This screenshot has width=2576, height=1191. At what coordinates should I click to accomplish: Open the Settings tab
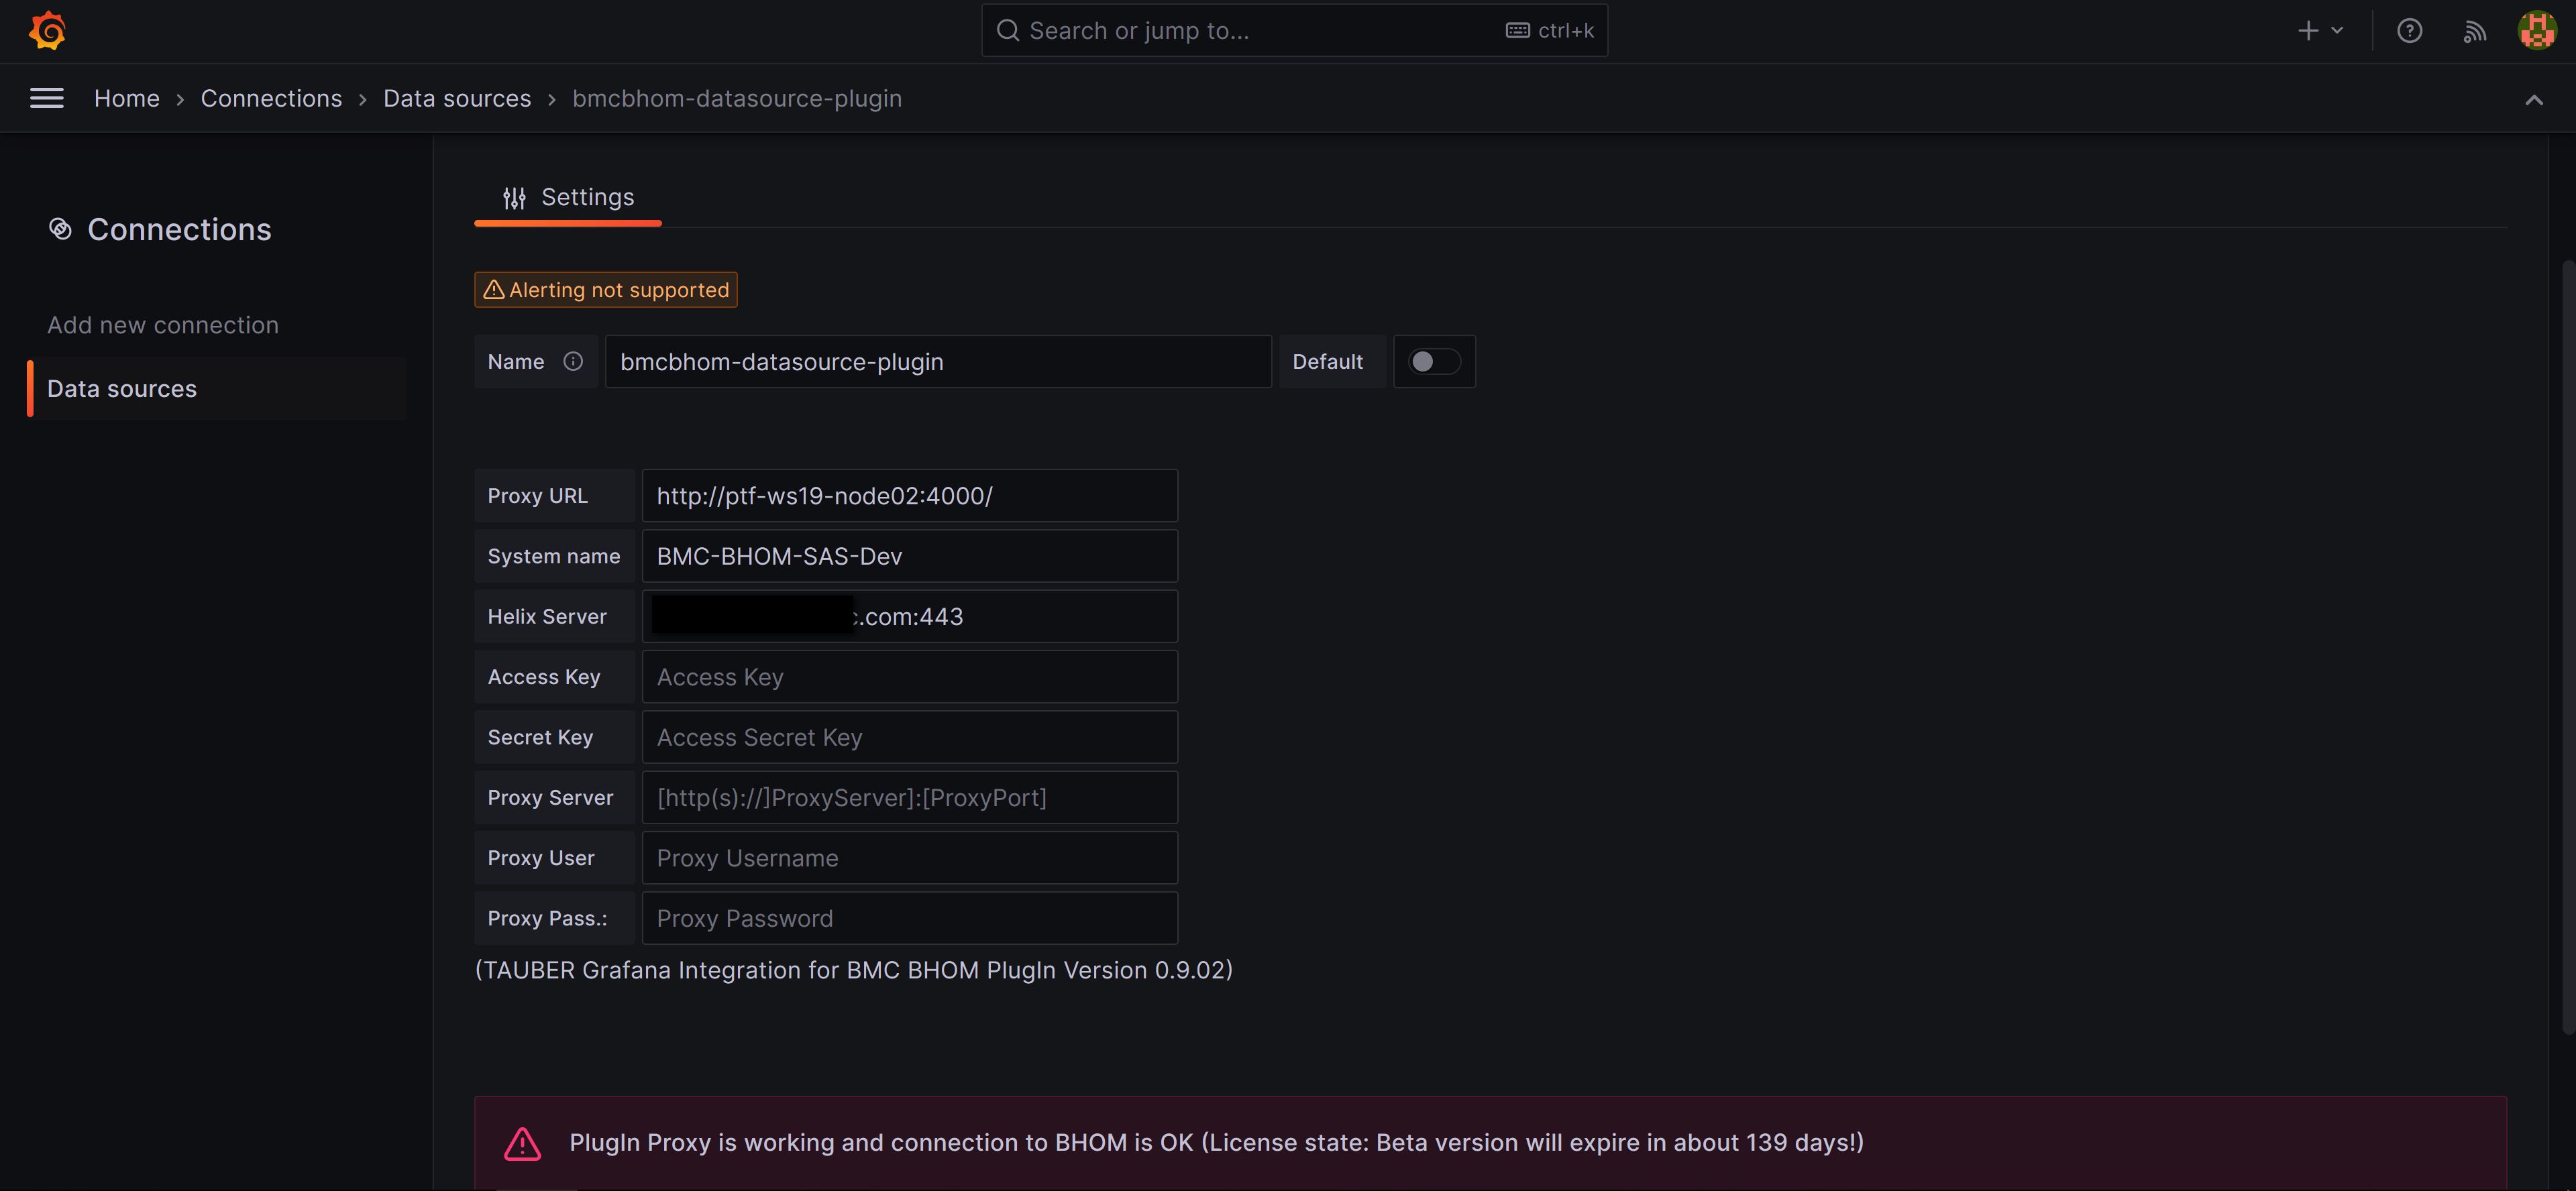point(568,198)
